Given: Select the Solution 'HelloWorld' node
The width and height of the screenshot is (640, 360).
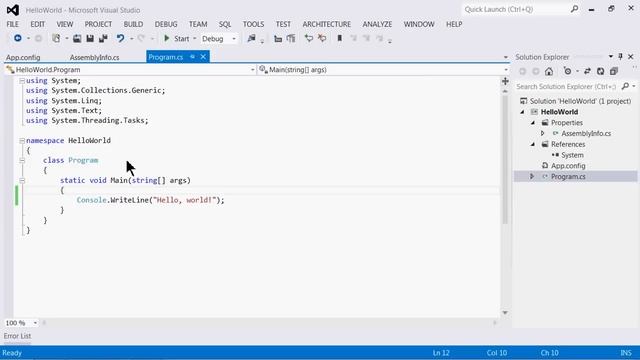Looking at the screenshot, I should (x=576, y=101).
